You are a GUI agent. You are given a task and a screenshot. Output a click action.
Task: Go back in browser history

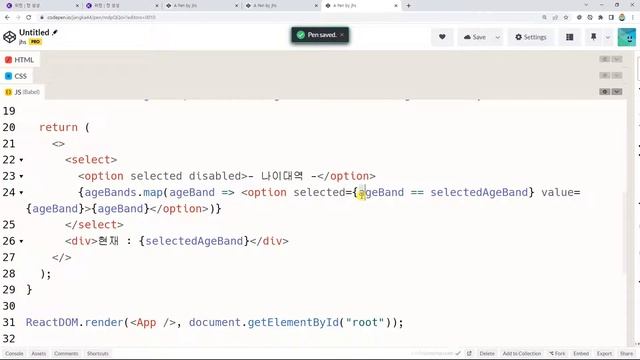coord(7,18)
